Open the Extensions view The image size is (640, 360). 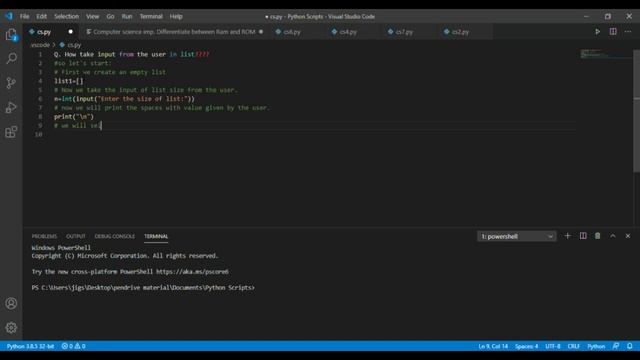[x=11, y=132]
